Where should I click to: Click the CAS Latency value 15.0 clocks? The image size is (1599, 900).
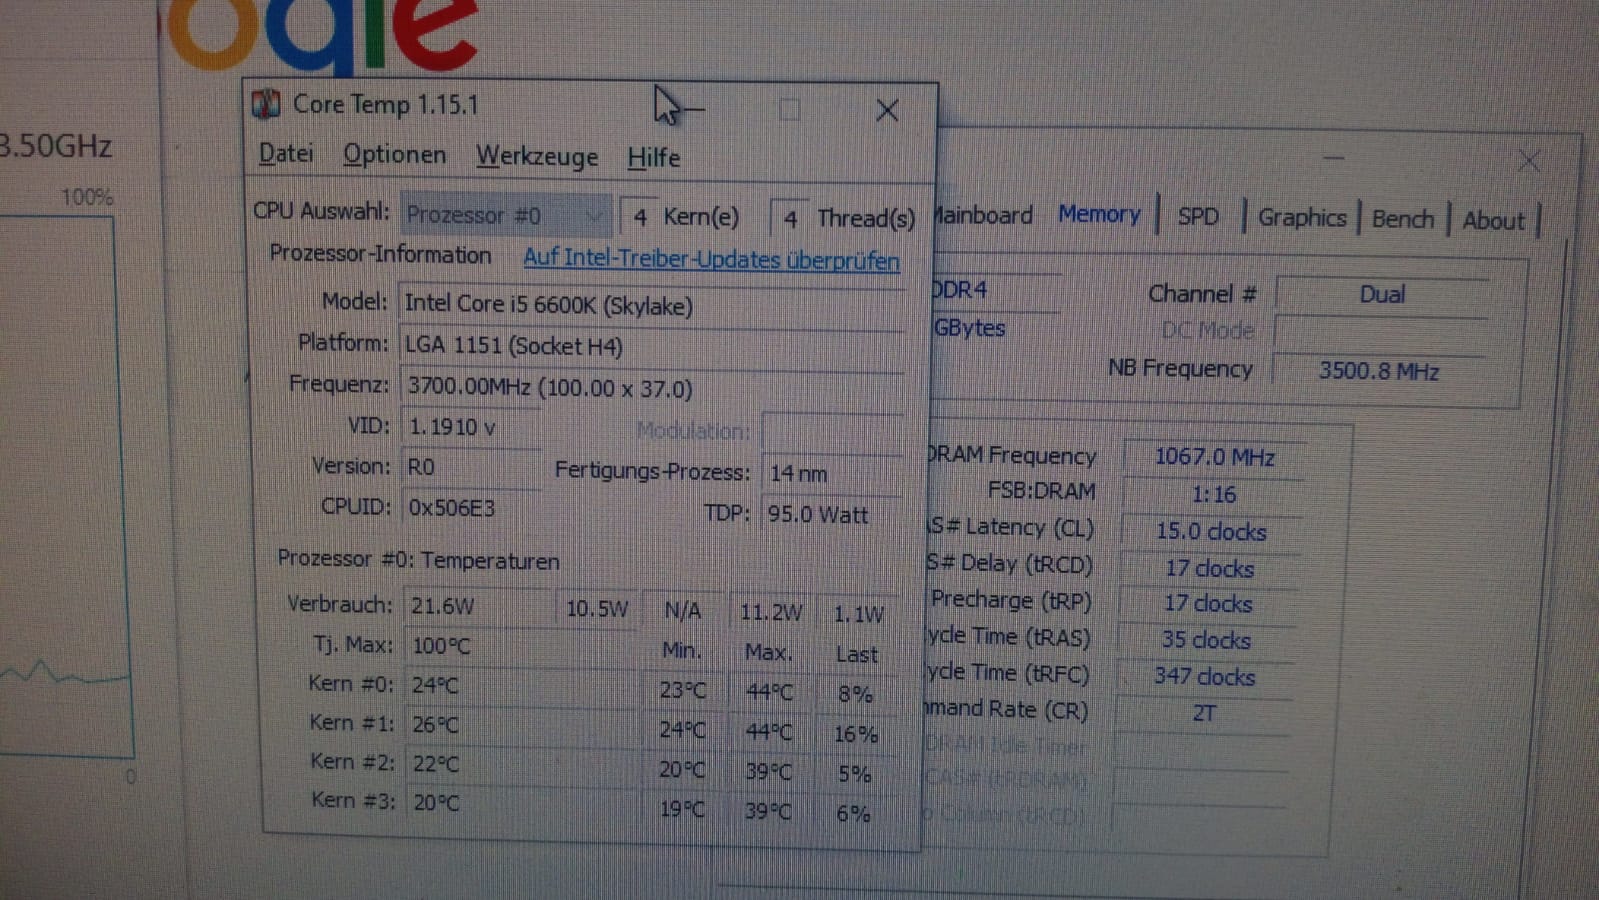point(1211,531)
